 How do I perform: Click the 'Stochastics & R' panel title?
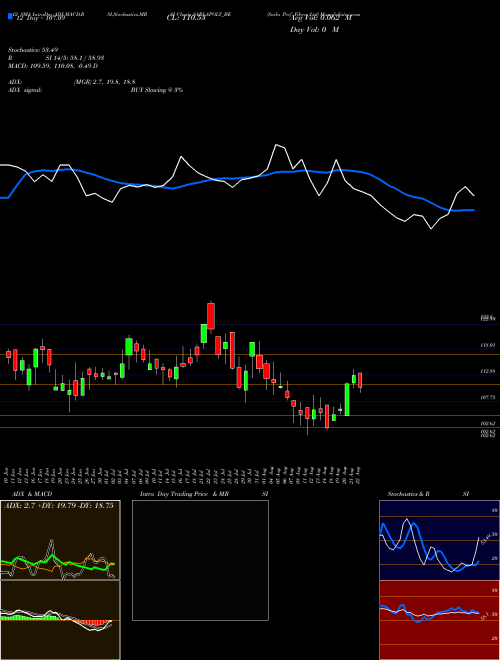(409, 494)
